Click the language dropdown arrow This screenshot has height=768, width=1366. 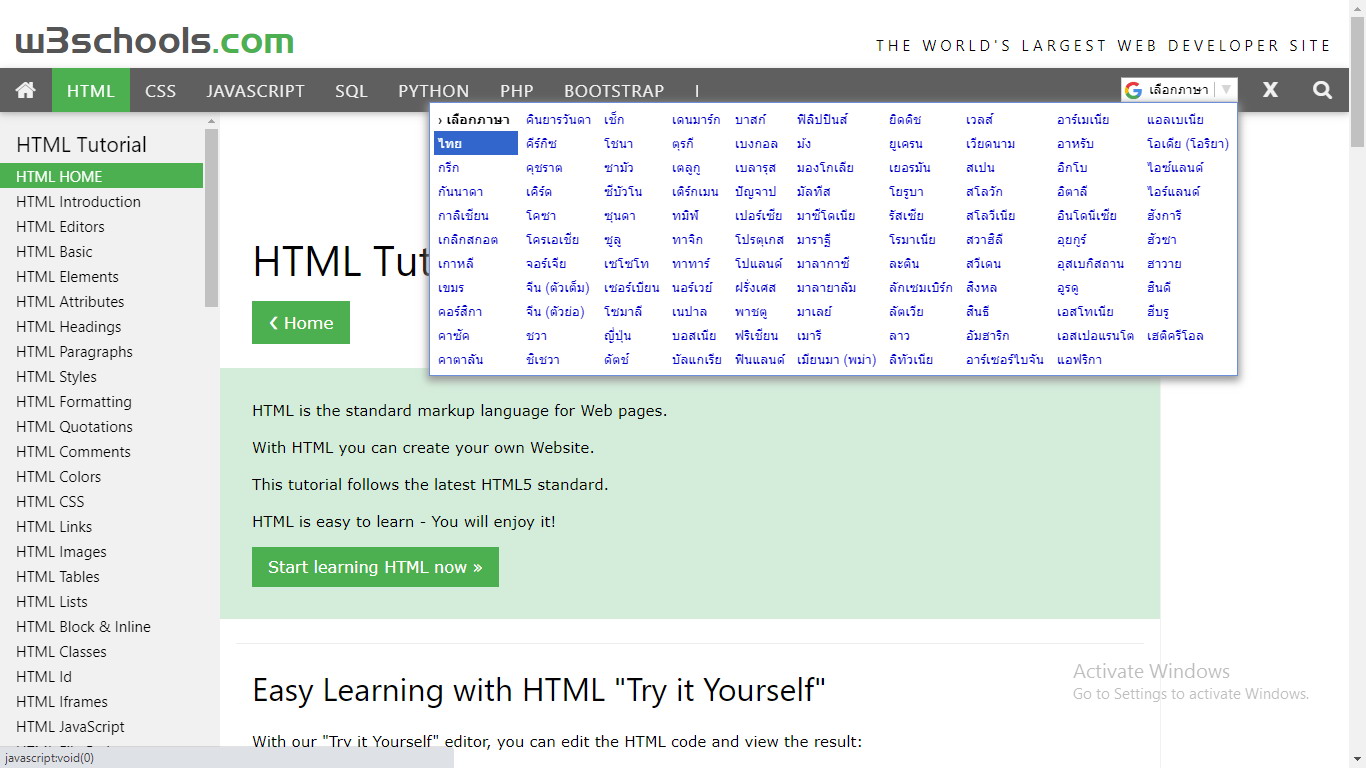[1227, 90]
